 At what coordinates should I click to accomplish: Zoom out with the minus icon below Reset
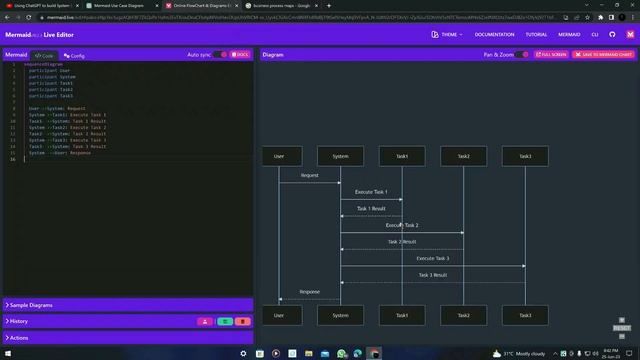(x=622, y=336)
